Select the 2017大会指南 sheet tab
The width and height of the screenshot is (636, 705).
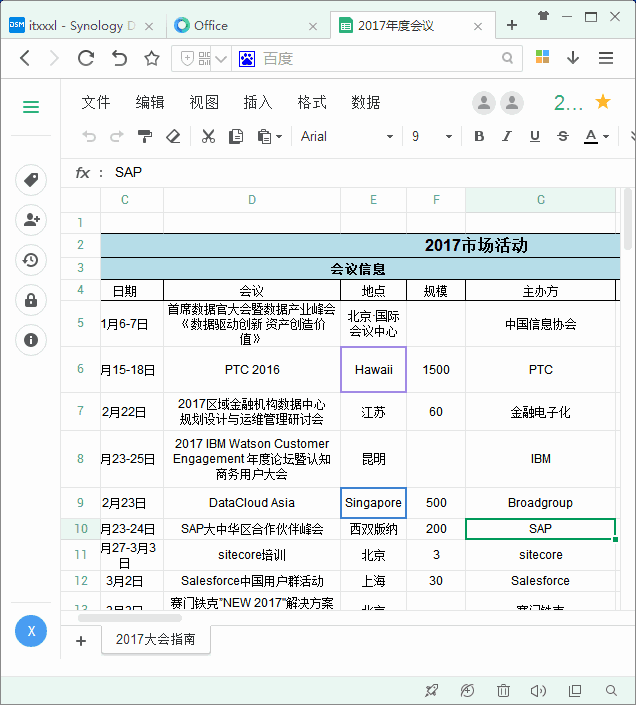click(x=156, y=639)
